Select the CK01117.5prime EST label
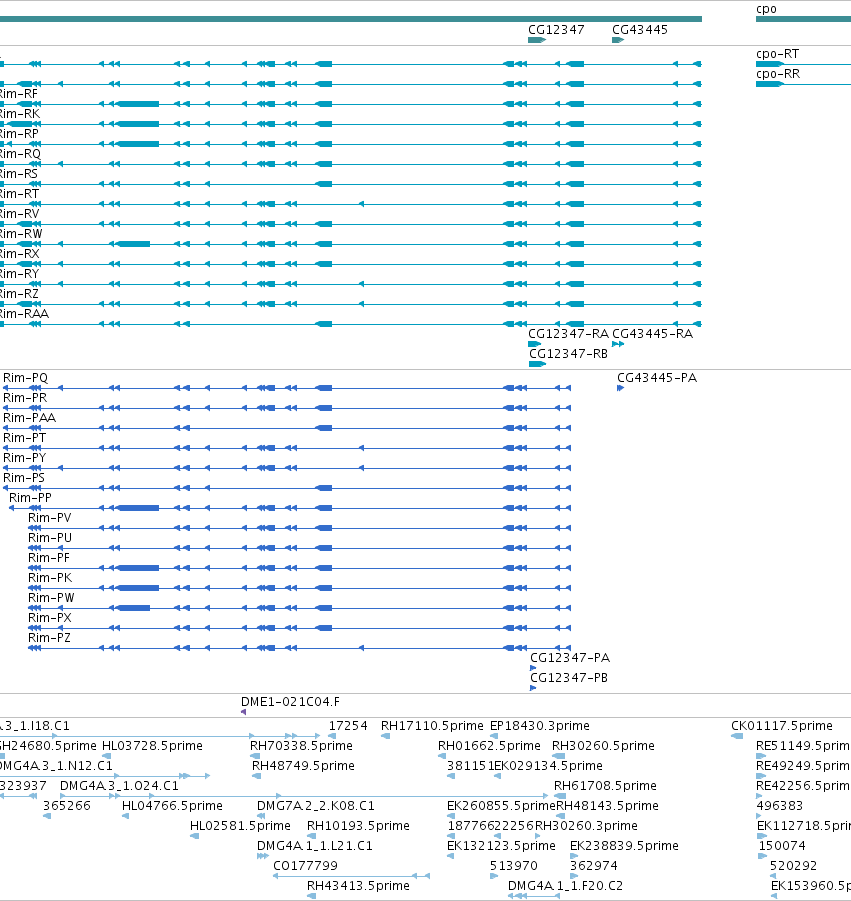This screenshot has width=851, height=901. [x=781, y=726]
